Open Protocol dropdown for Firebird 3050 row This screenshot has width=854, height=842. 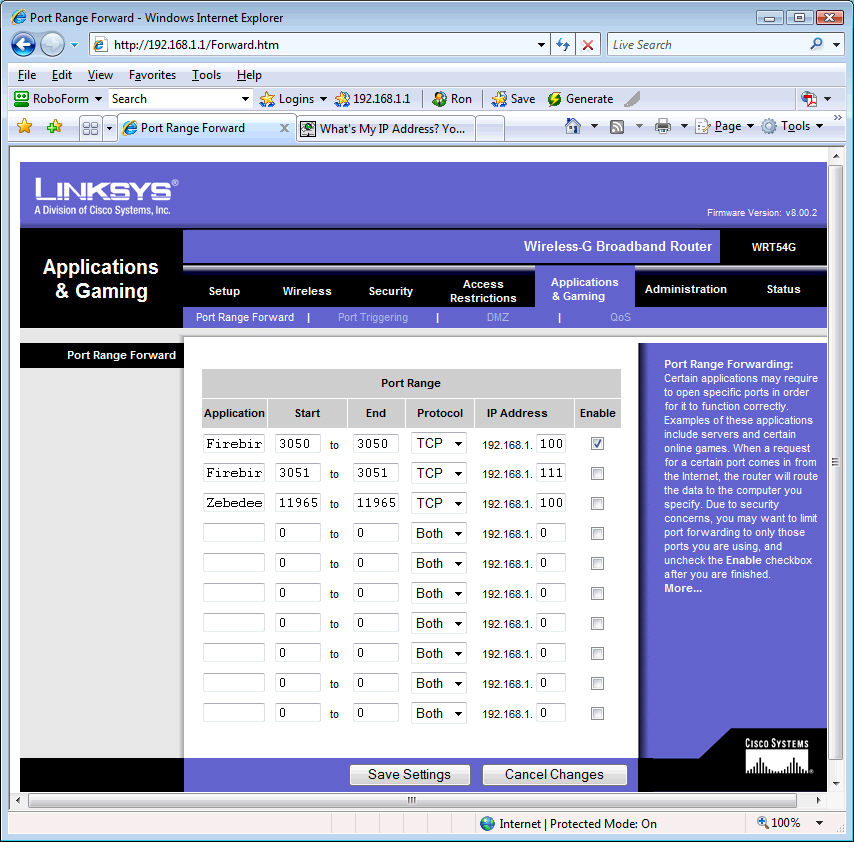(x=439, y=443)
